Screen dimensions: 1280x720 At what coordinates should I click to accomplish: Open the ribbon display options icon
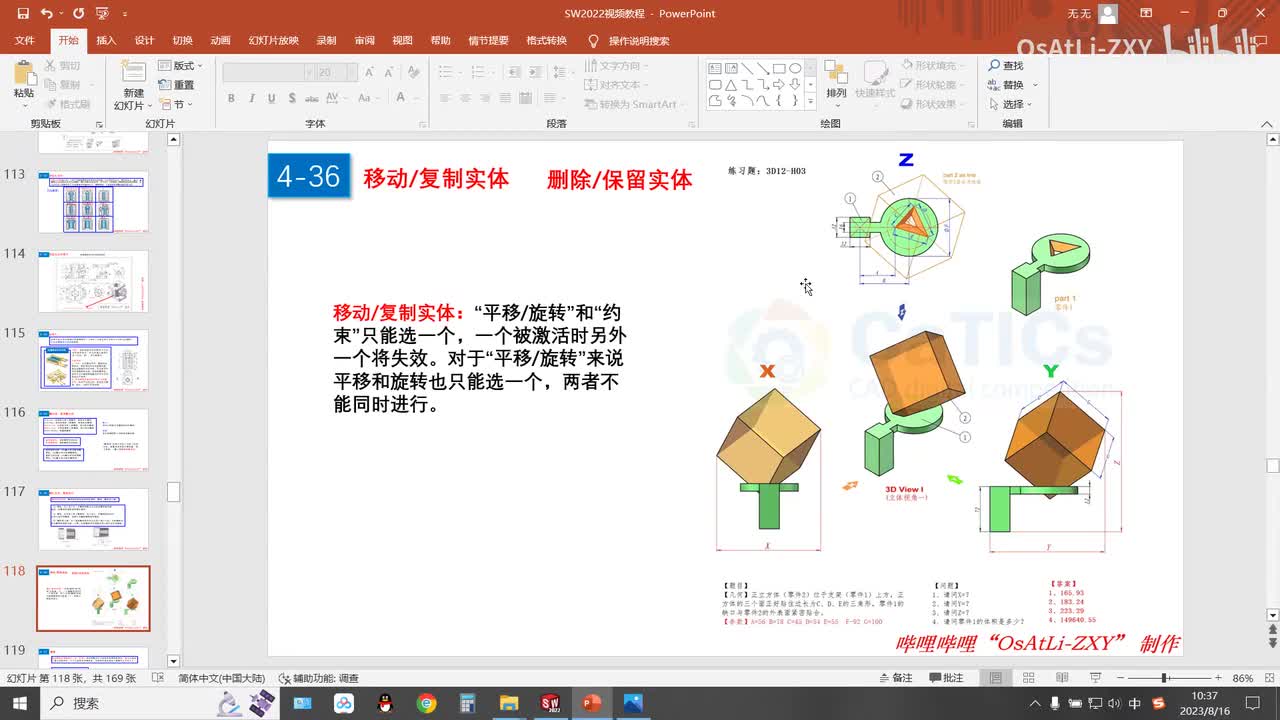(1144, 14)
